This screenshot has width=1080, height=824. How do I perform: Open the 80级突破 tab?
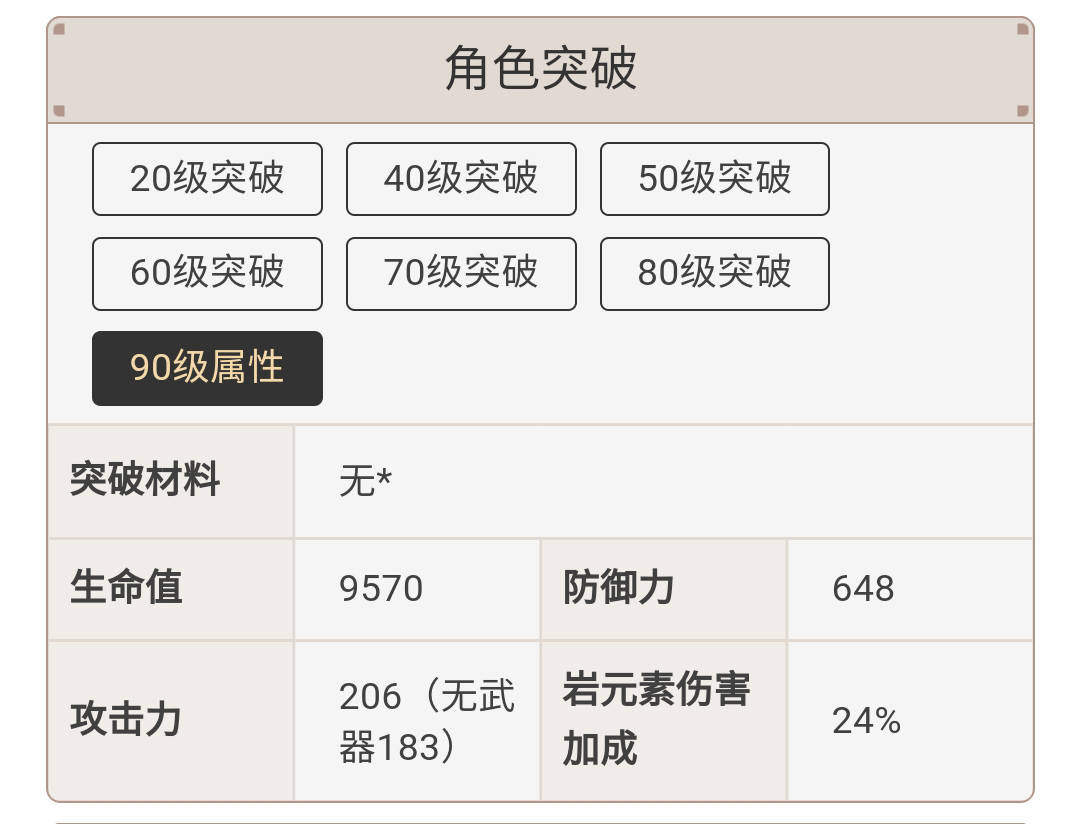[x=715, y=274]
